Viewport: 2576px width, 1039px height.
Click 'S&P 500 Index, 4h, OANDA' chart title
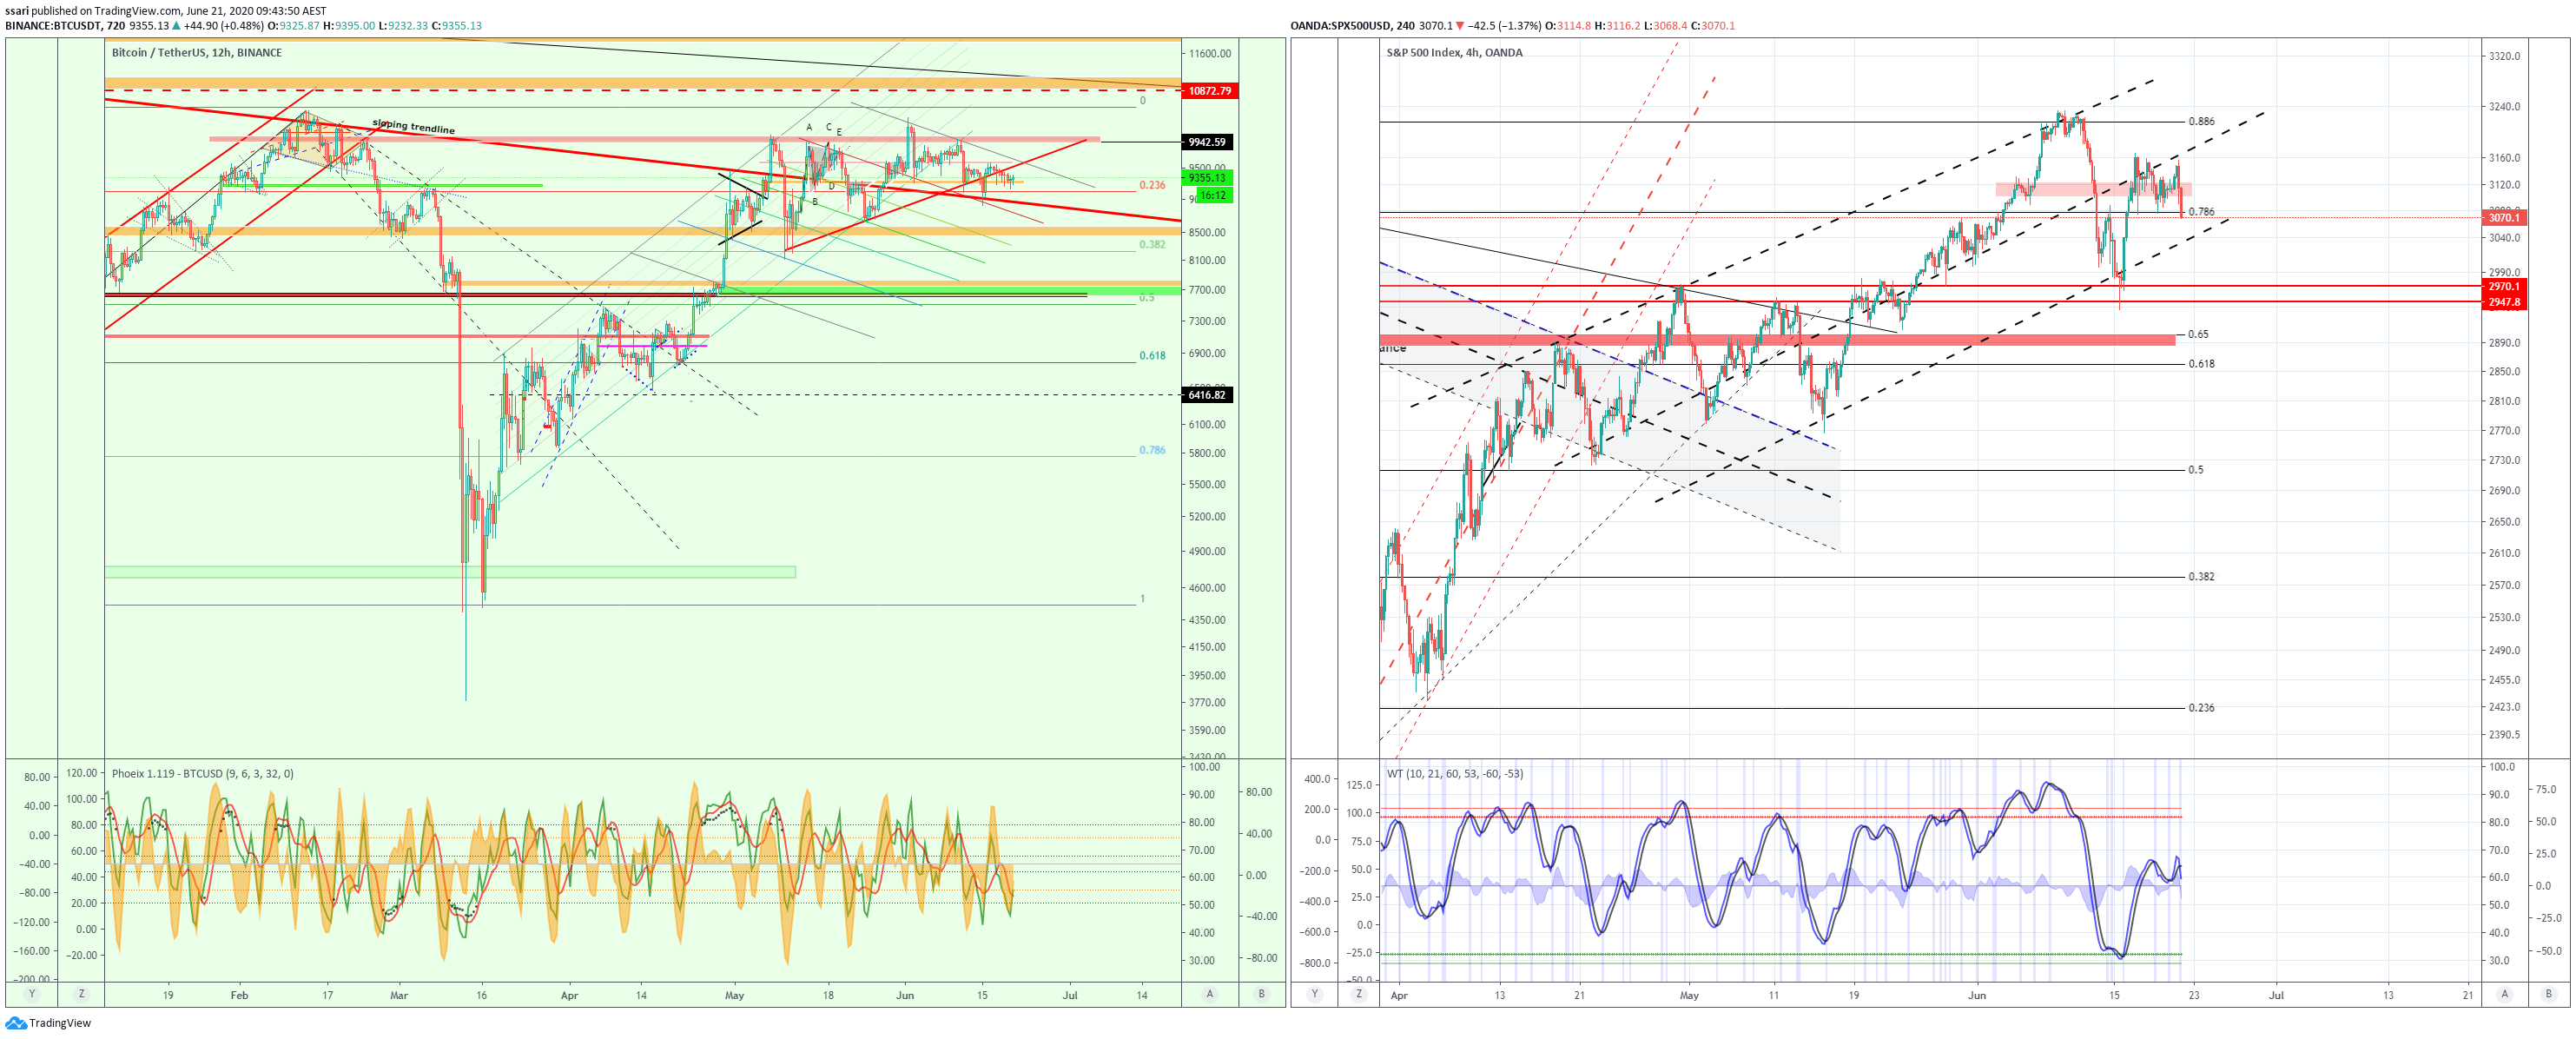pos(1454,53)
